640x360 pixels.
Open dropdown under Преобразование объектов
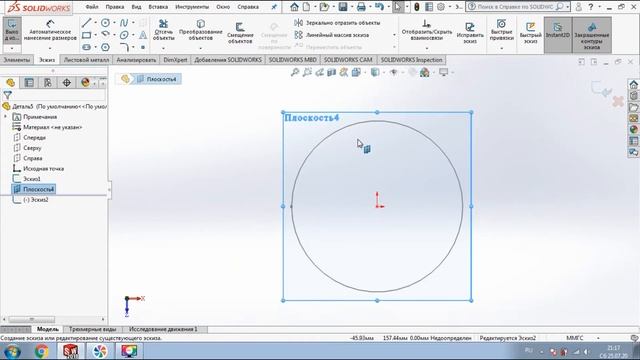(200, 49)
